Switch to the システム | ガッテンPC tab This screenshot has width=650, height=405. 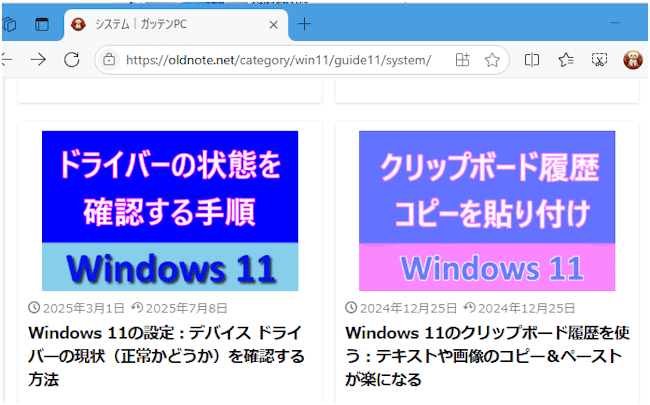(176, 24)
